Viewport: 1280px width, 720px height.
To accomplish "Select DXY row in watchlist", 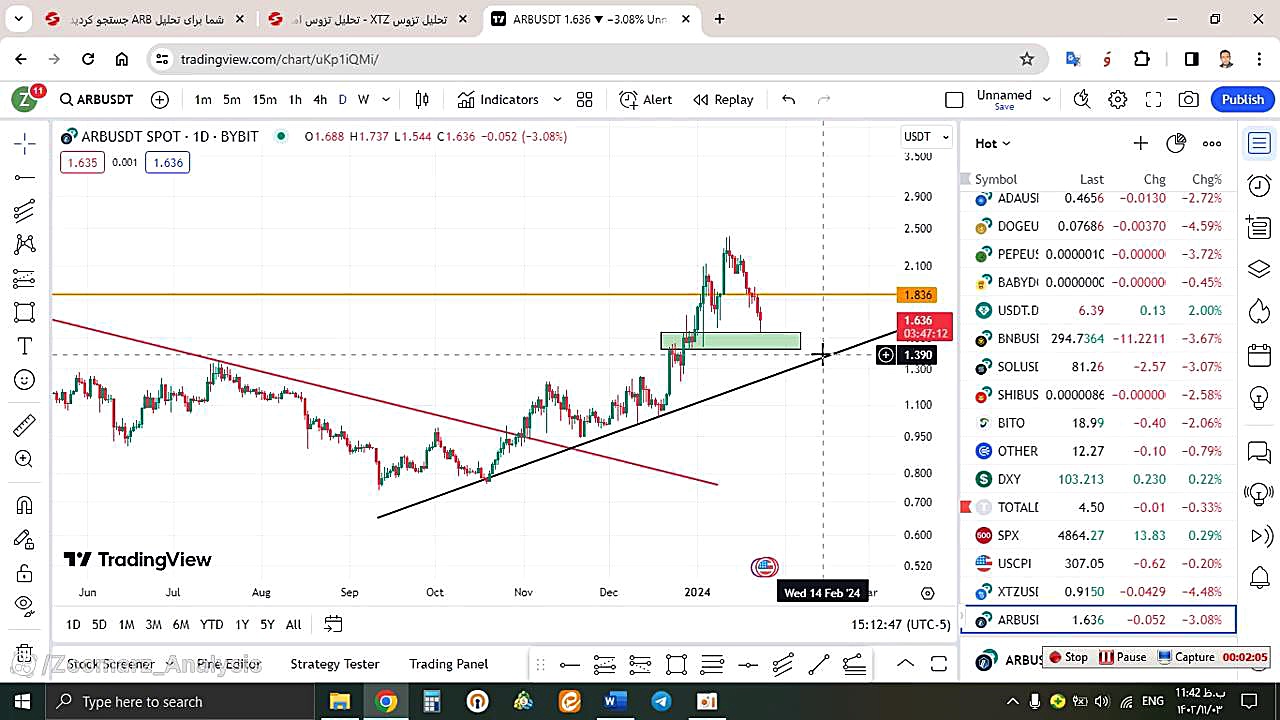I will (1098, 479).
